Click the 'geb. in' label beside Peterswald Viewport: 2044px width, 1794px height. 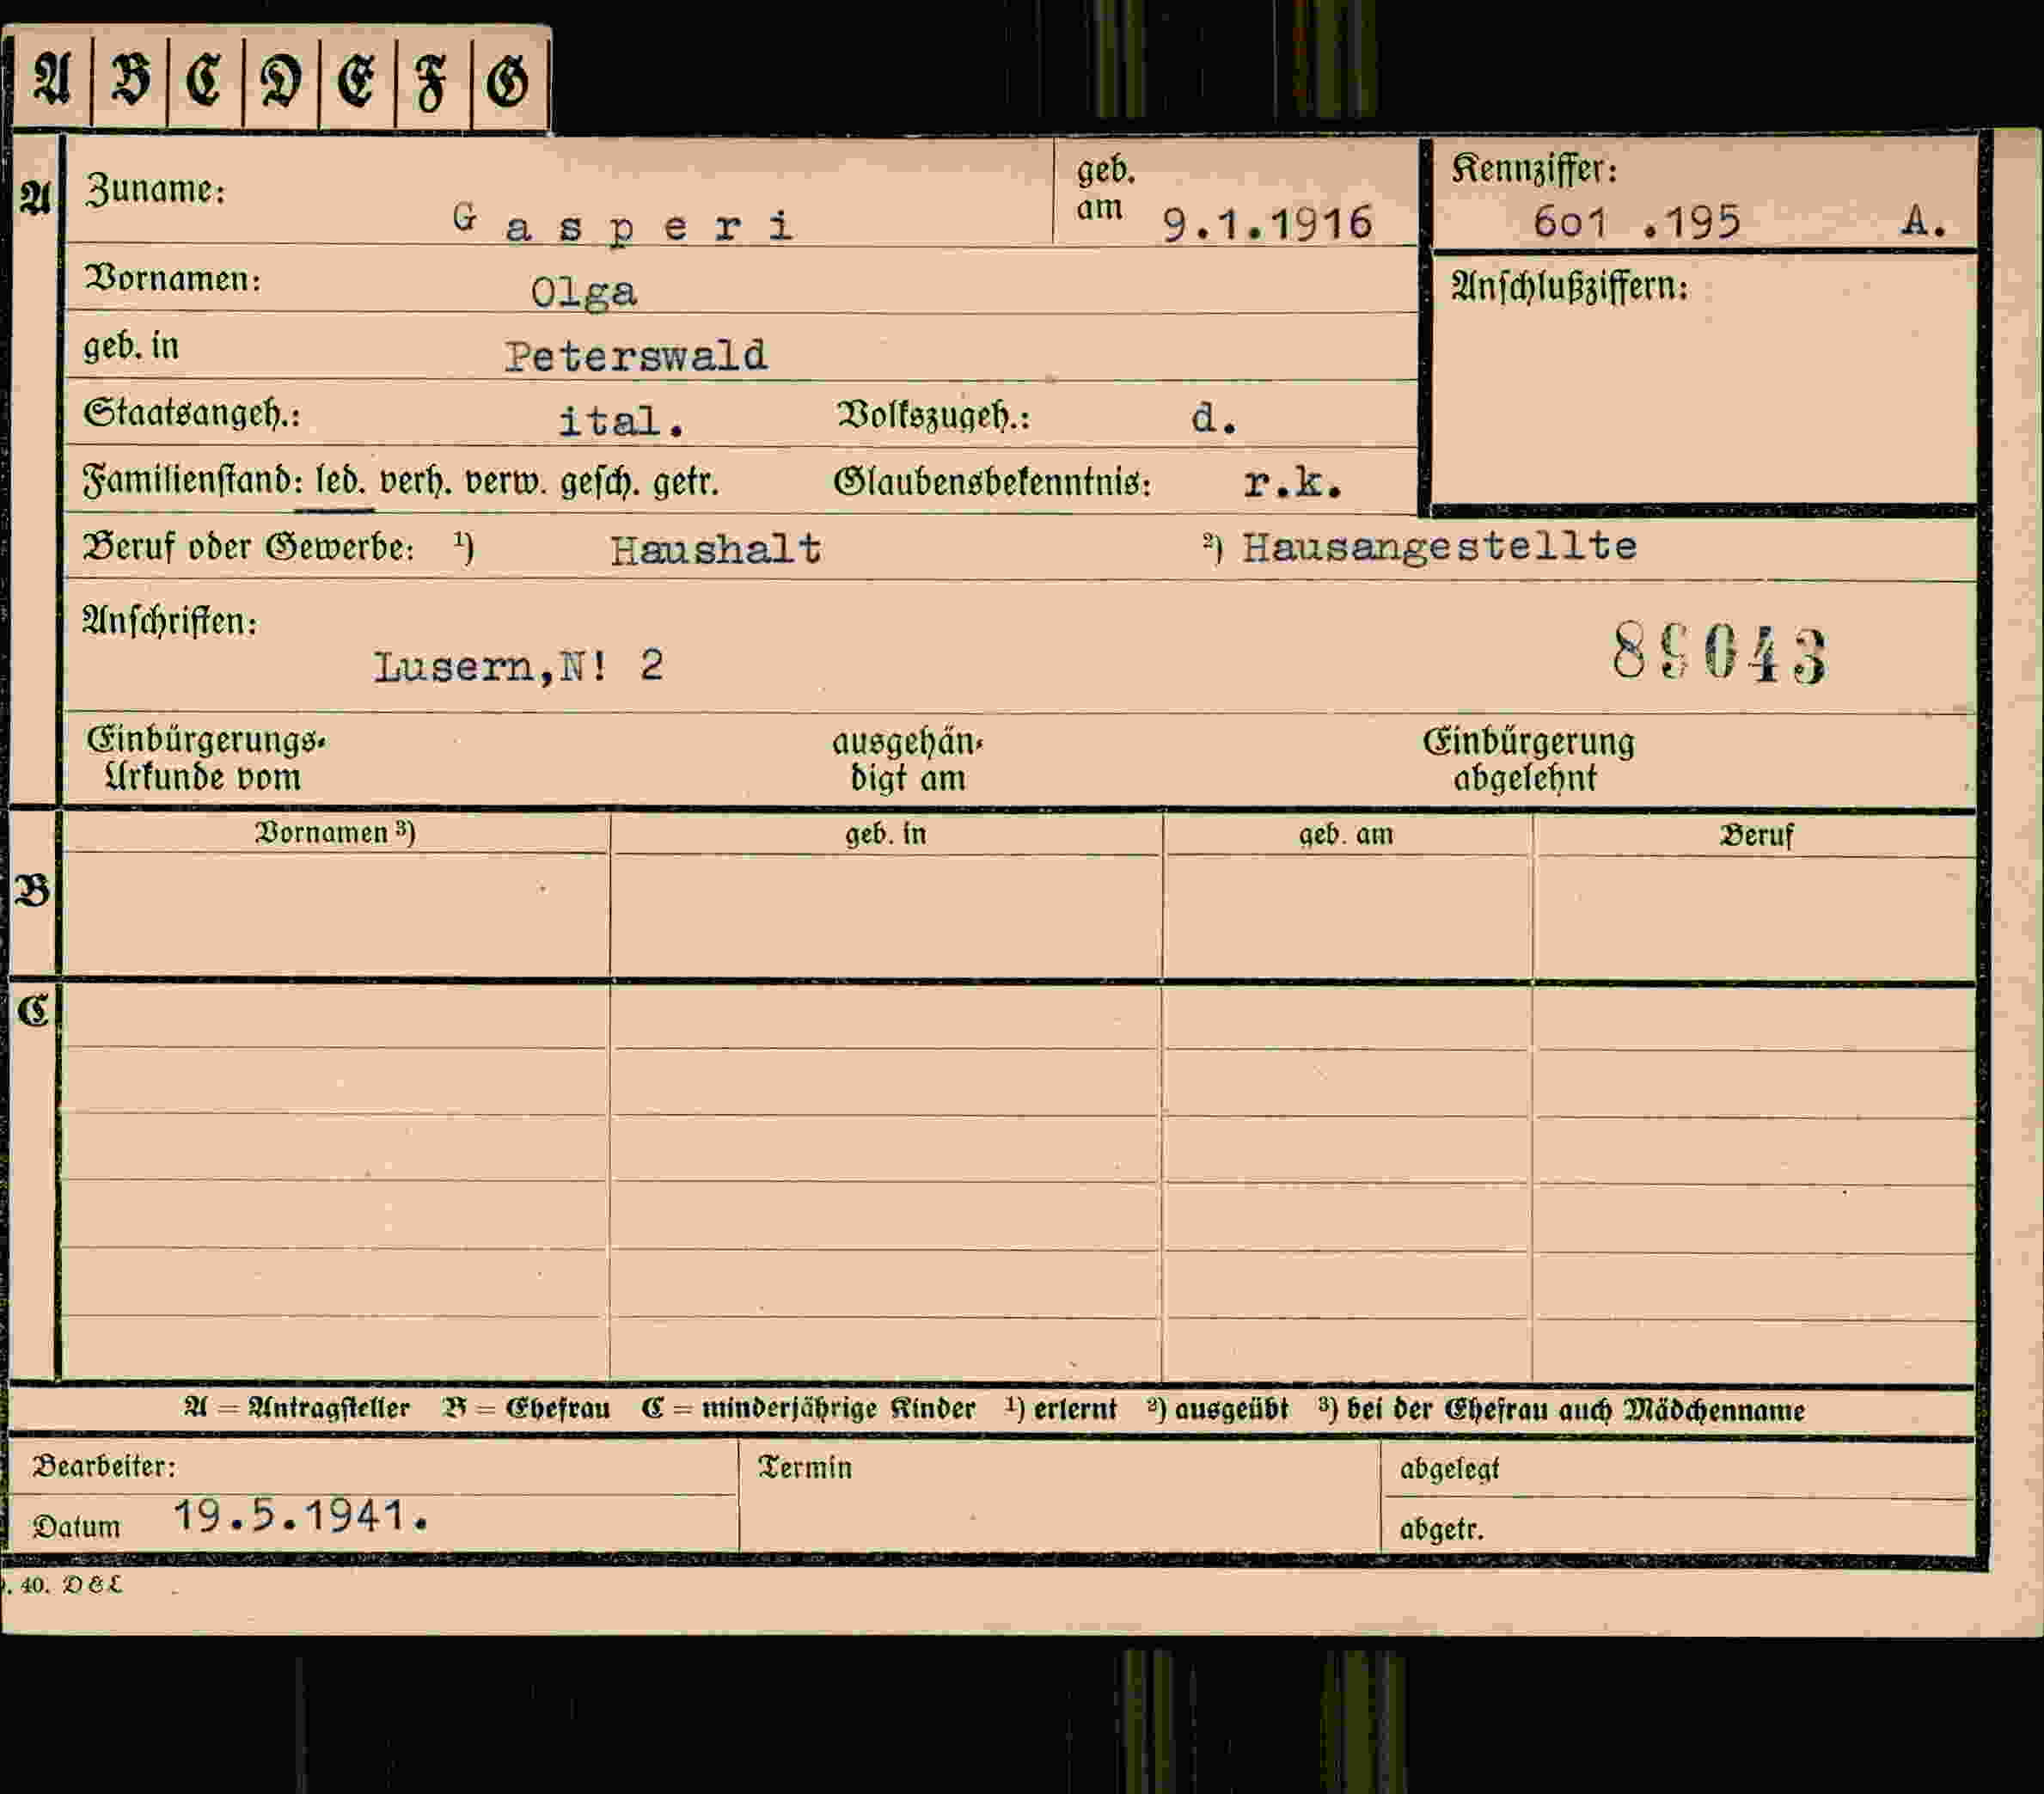131,347
